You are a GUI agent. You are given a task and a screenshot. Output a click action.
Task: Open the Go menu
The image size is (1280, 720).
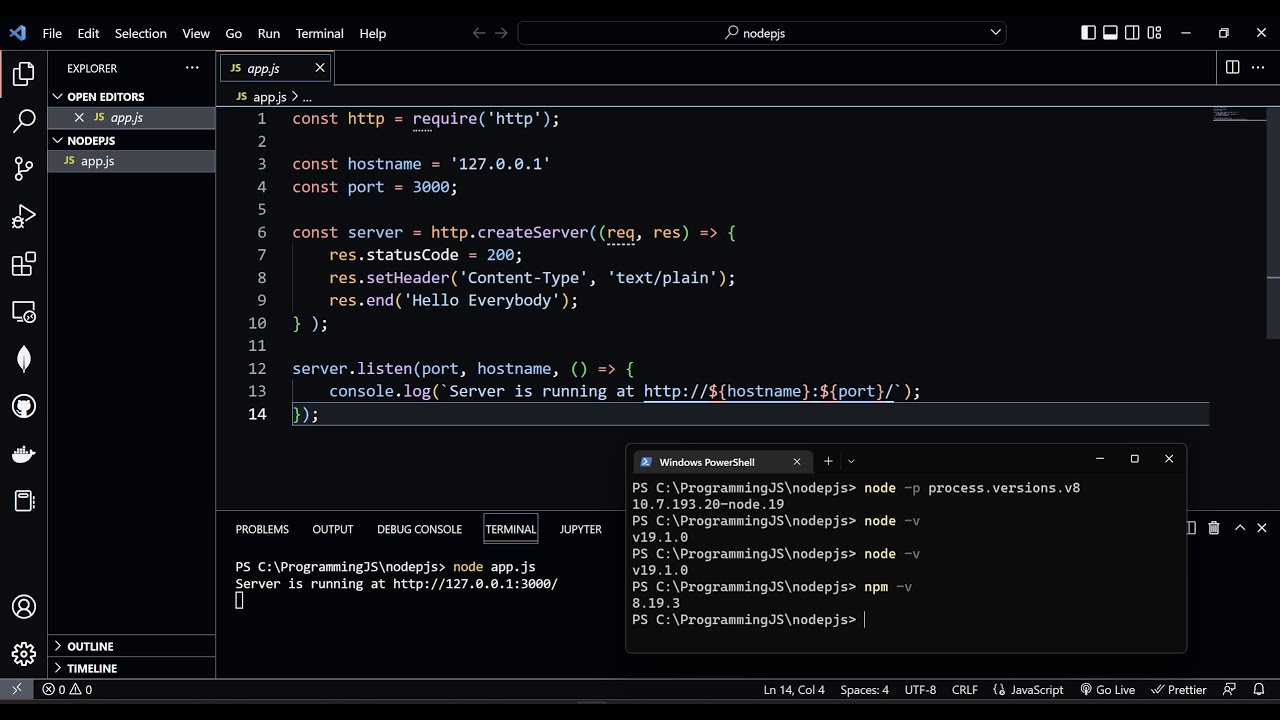click(233, 33)
